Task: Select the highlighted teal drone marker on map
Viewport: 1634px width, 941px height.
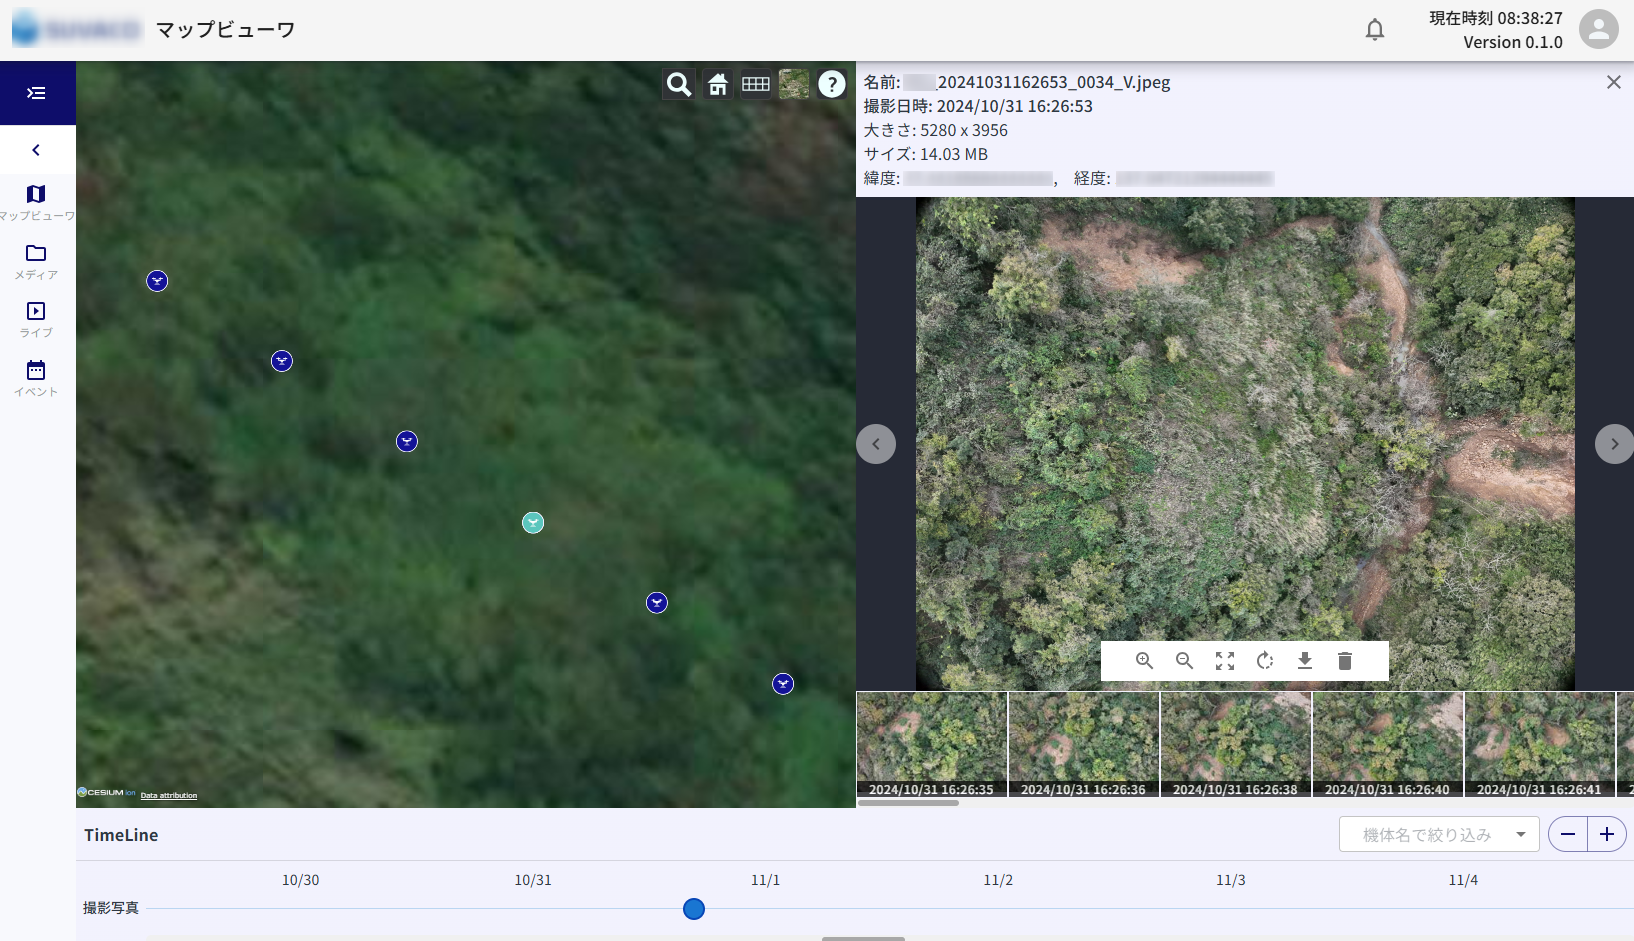Action: (x=533, y=523)
